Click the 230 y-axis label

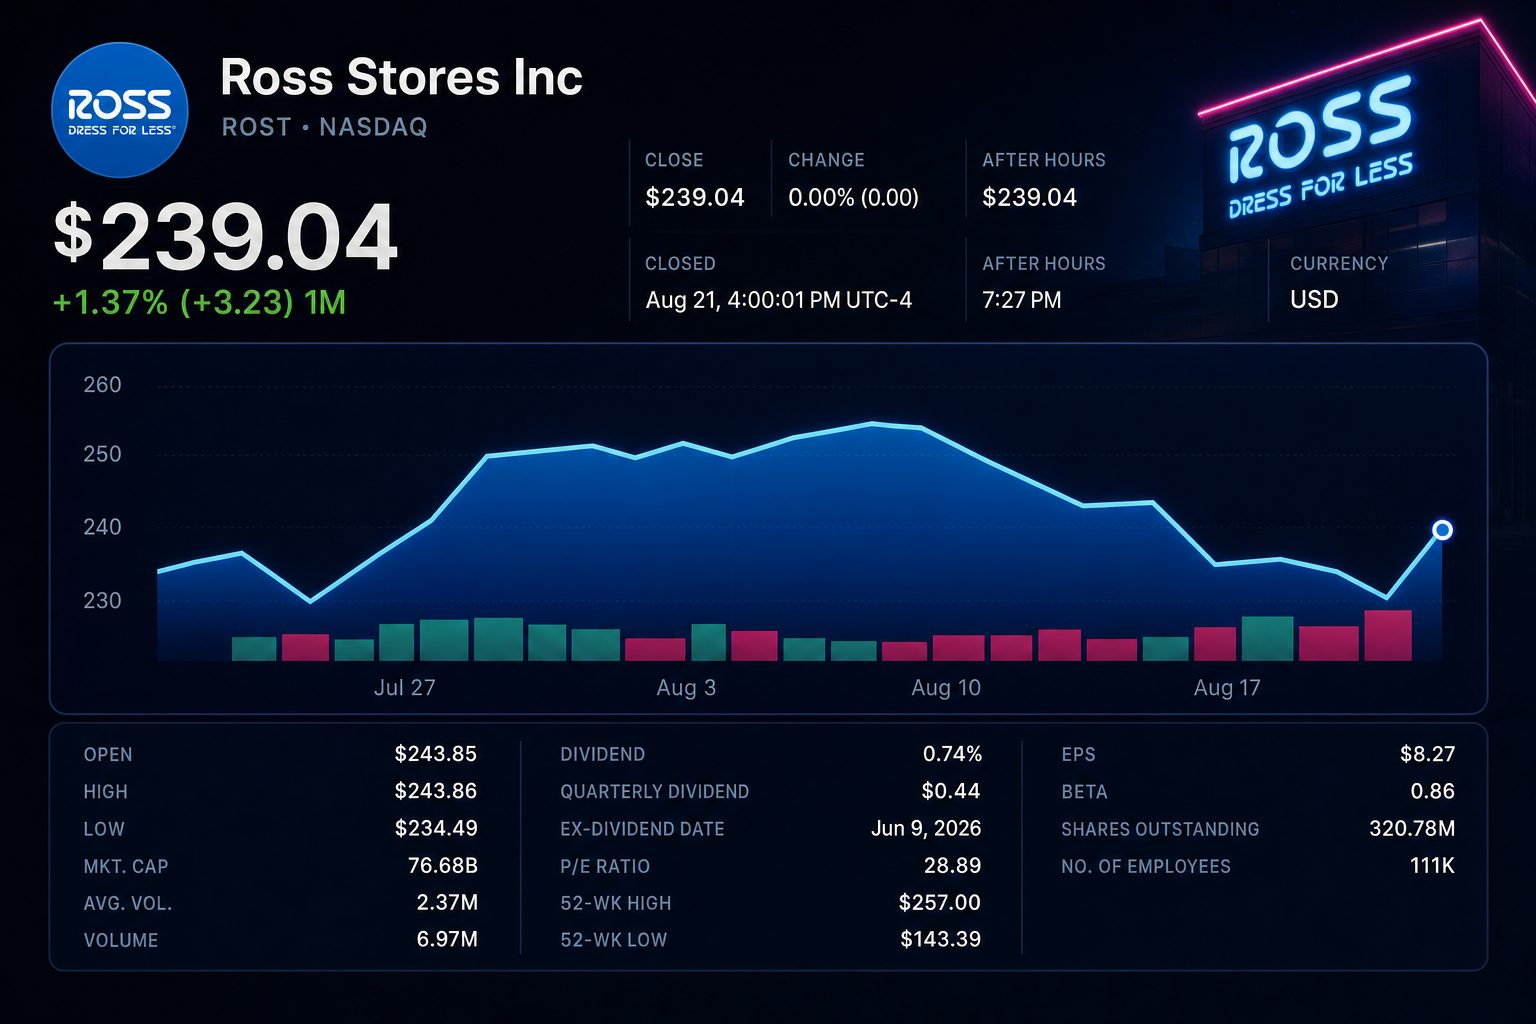(x=102, y=601)
